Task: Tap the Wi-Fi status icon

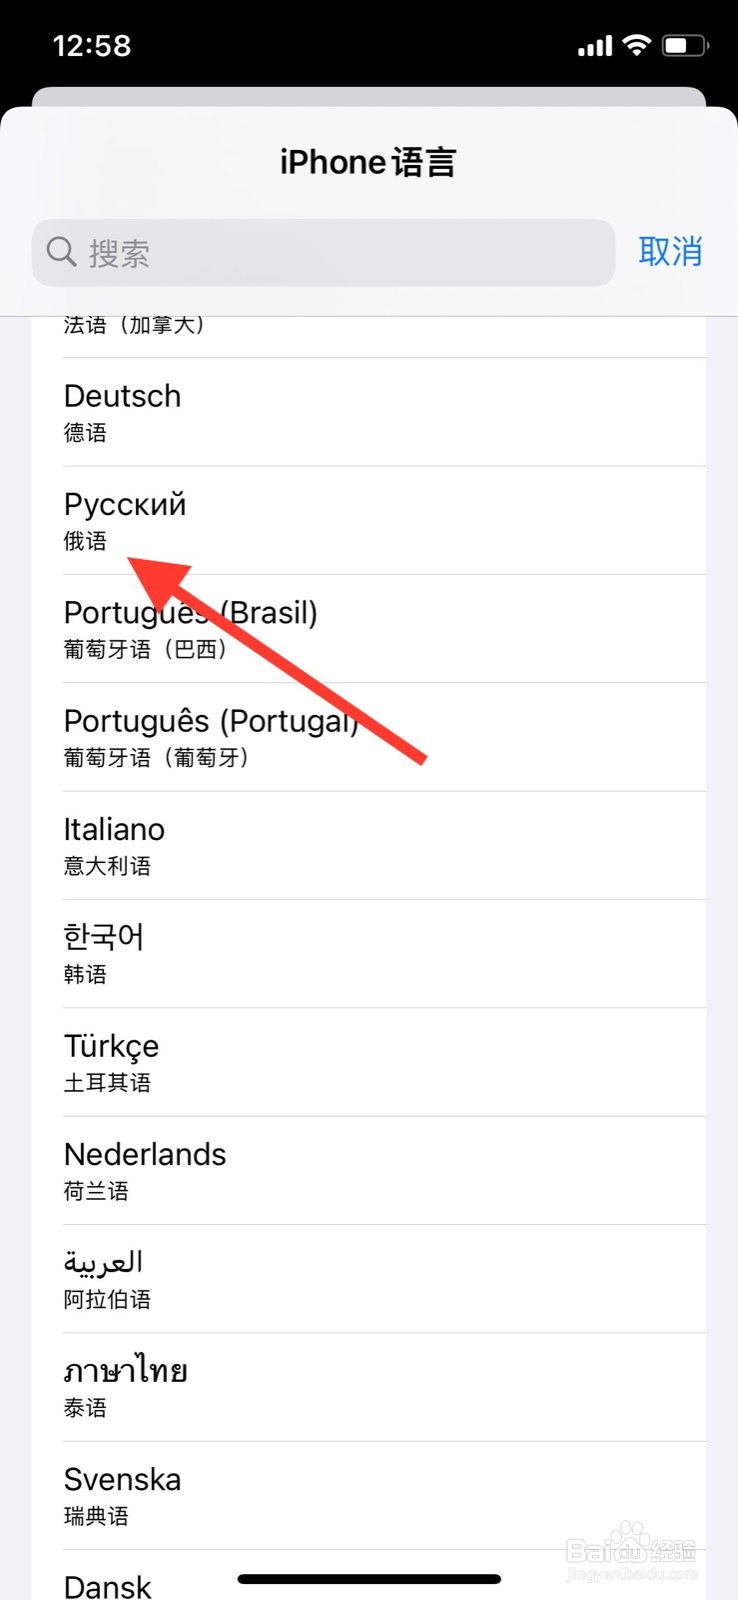Action: (636, 45)
